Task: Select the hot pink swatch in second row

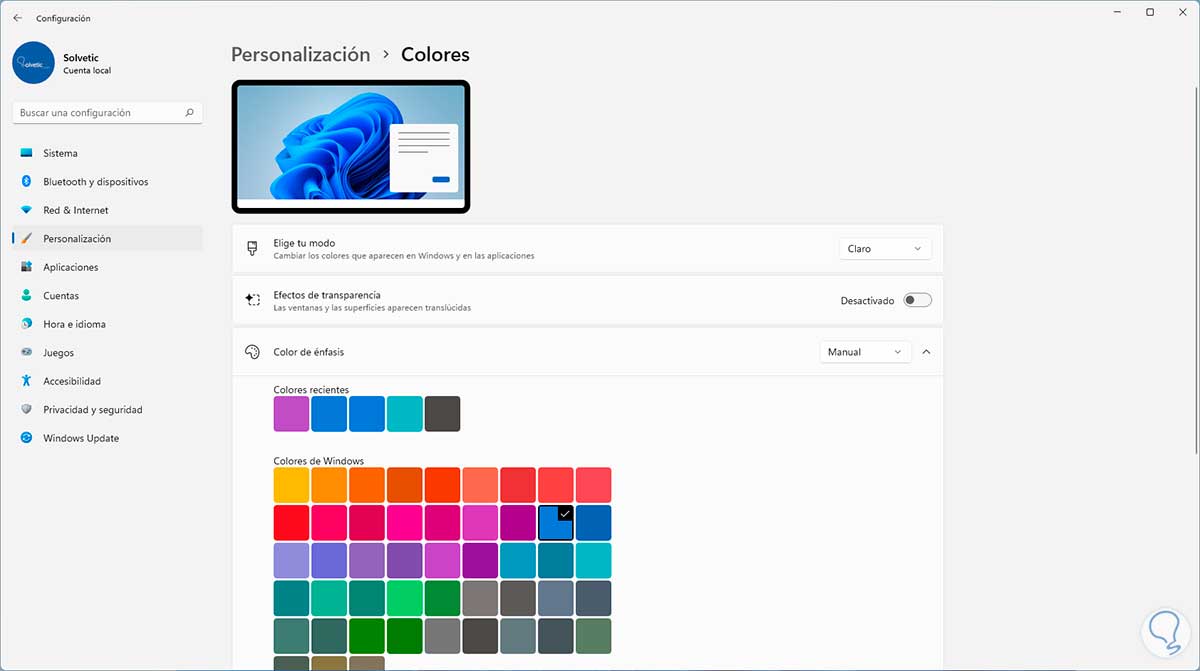Action: pyautogui.click(x=405, y=523)
